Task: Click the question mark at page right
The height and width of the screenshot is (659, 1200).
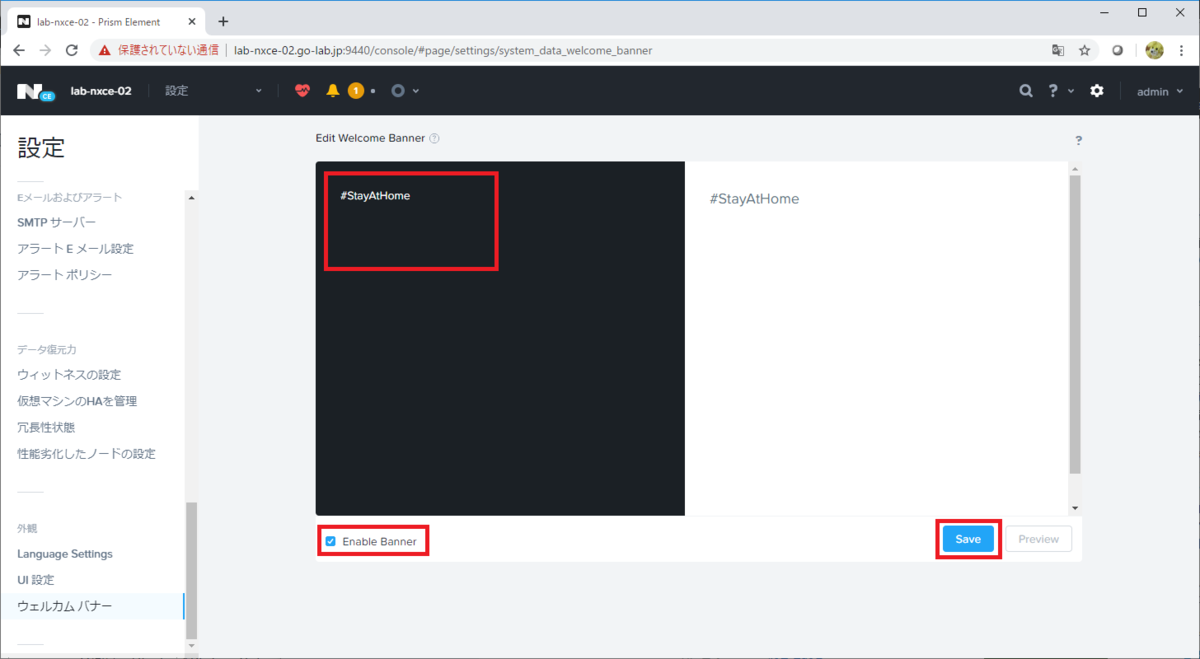Action: point(1078,141)
